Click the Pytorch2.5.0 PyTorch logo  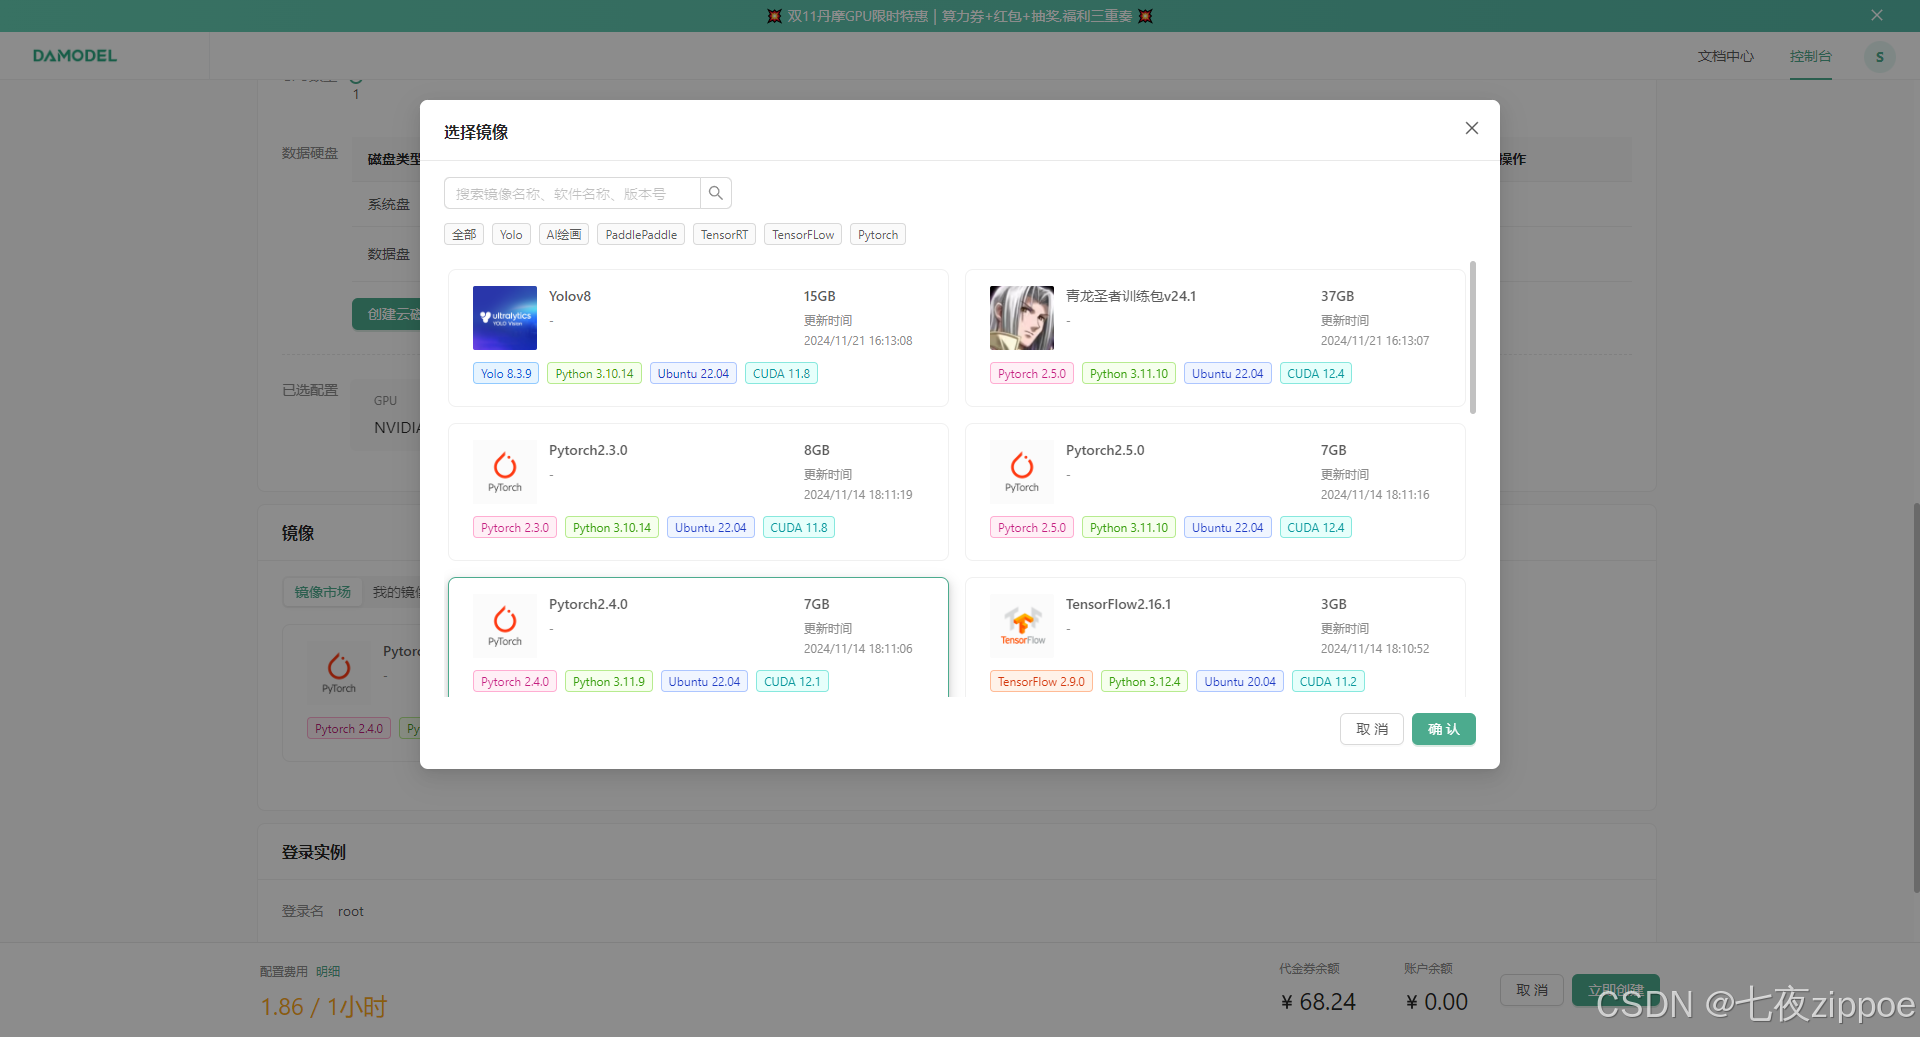tap(1022, 472)
